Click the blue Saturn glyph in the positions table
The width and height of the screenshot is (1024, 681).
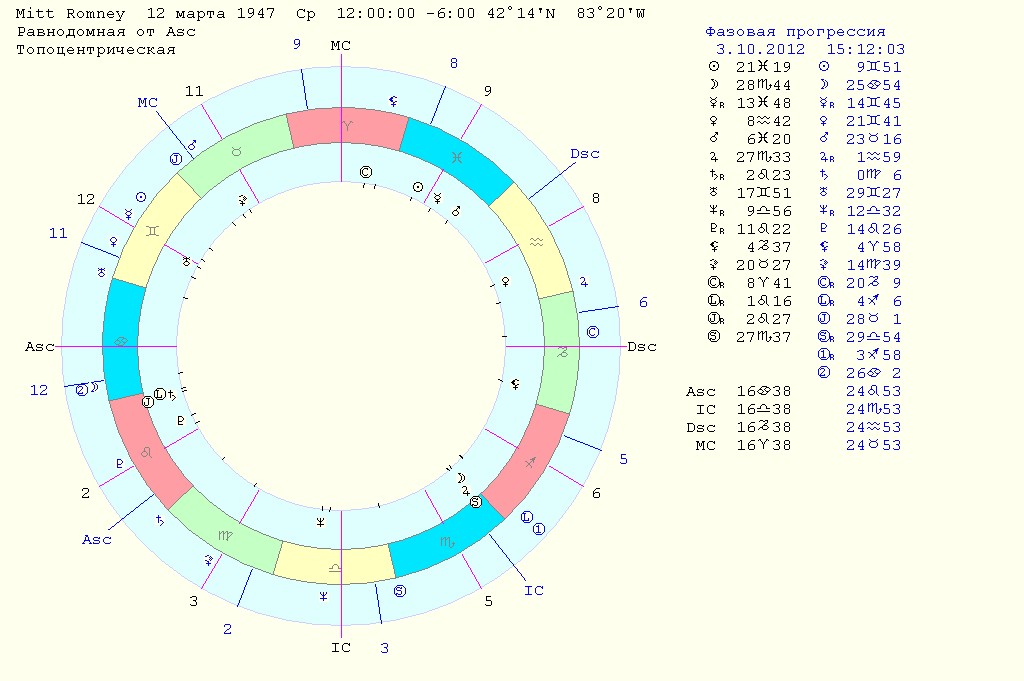(x=824, y=175)
